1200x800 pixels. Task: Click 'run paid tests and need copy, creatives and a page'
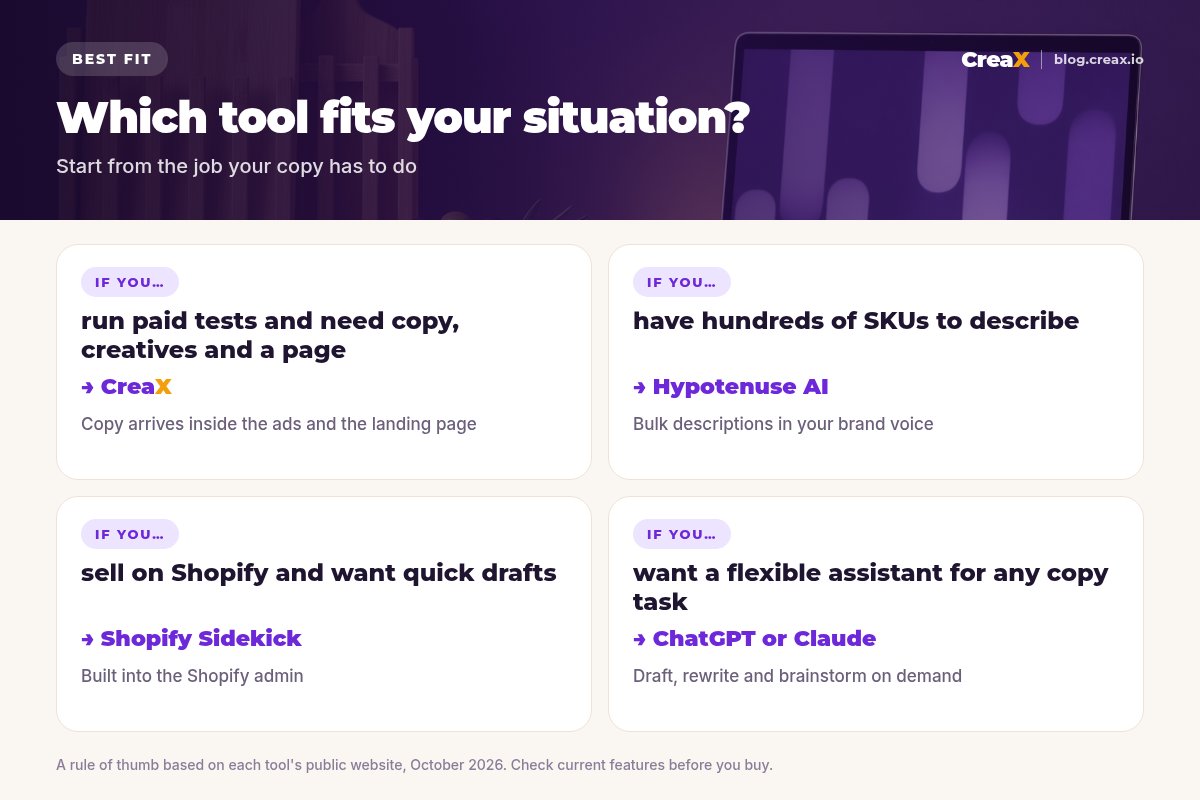coord(270,335)
